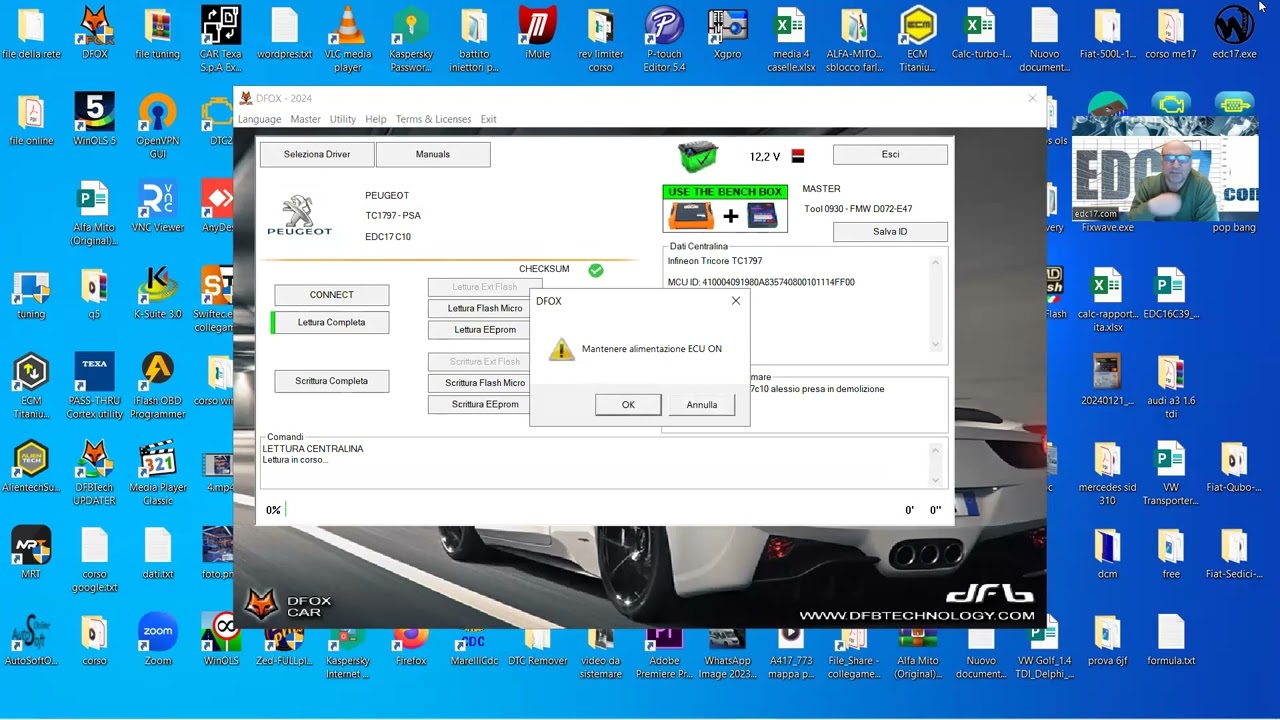Select the 'mercedes sid 310' desktop folder

click(x=1107, y=474)
